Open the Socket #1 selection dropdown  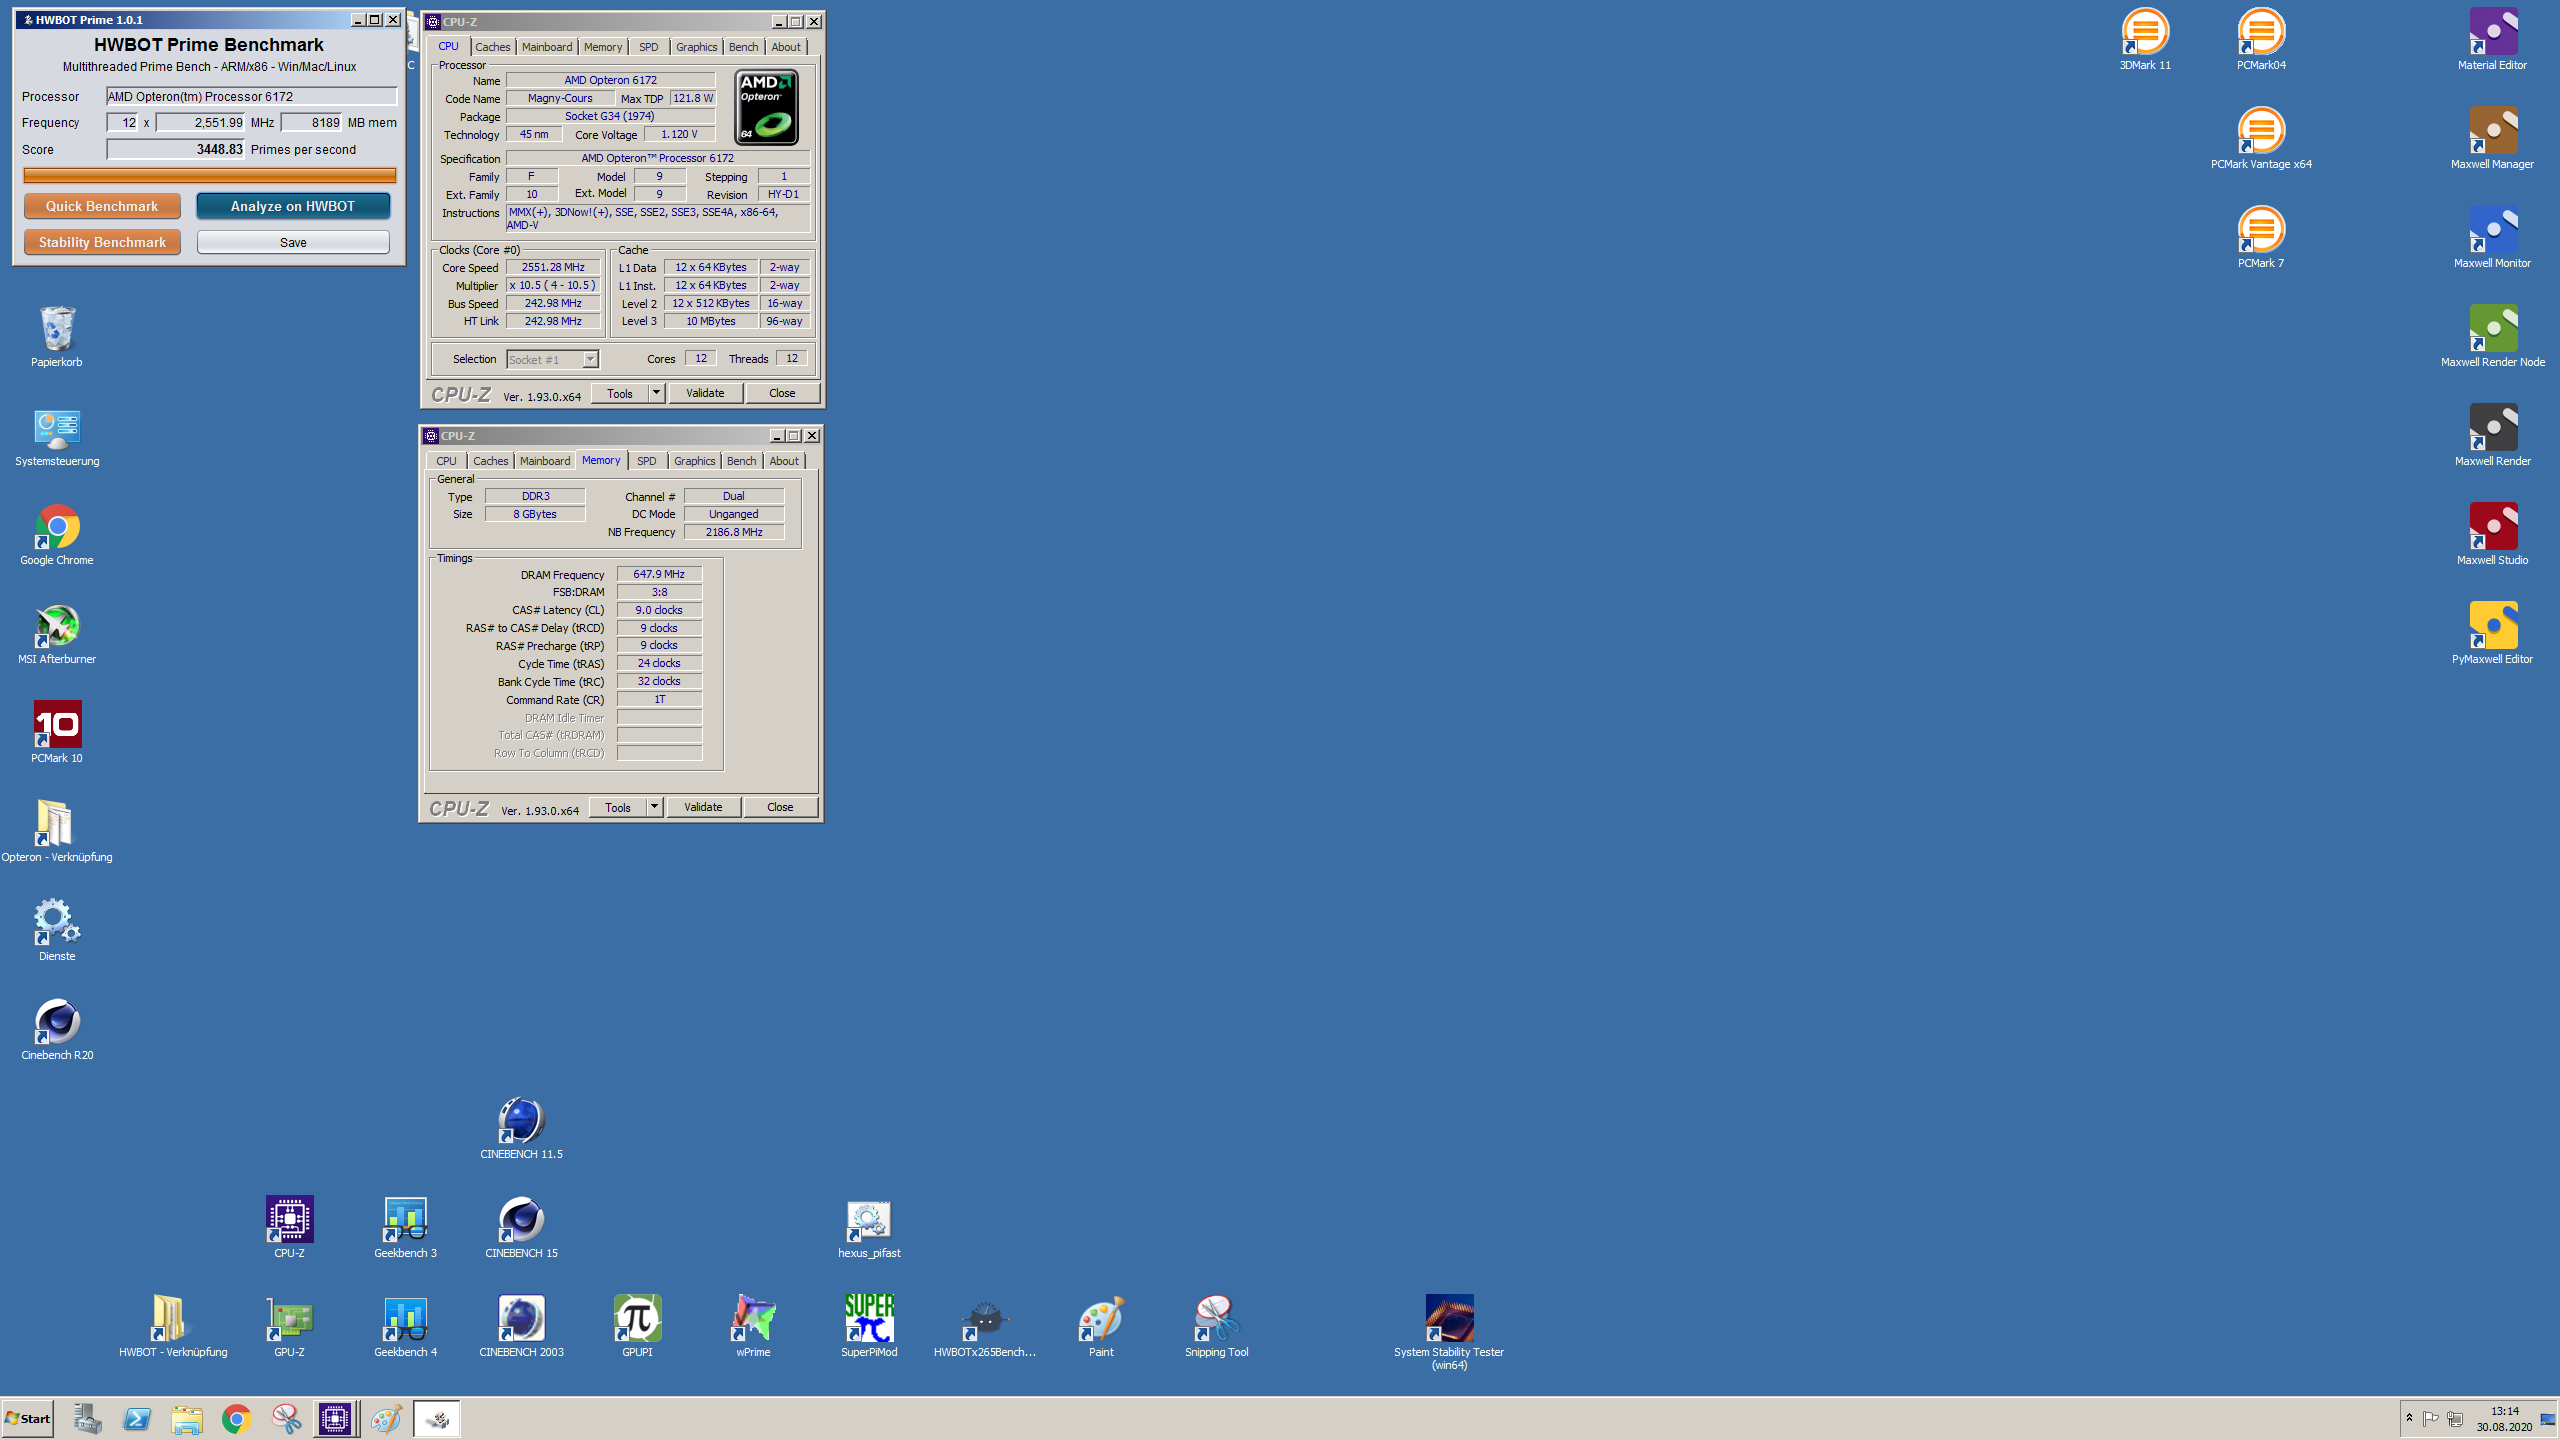552,359
